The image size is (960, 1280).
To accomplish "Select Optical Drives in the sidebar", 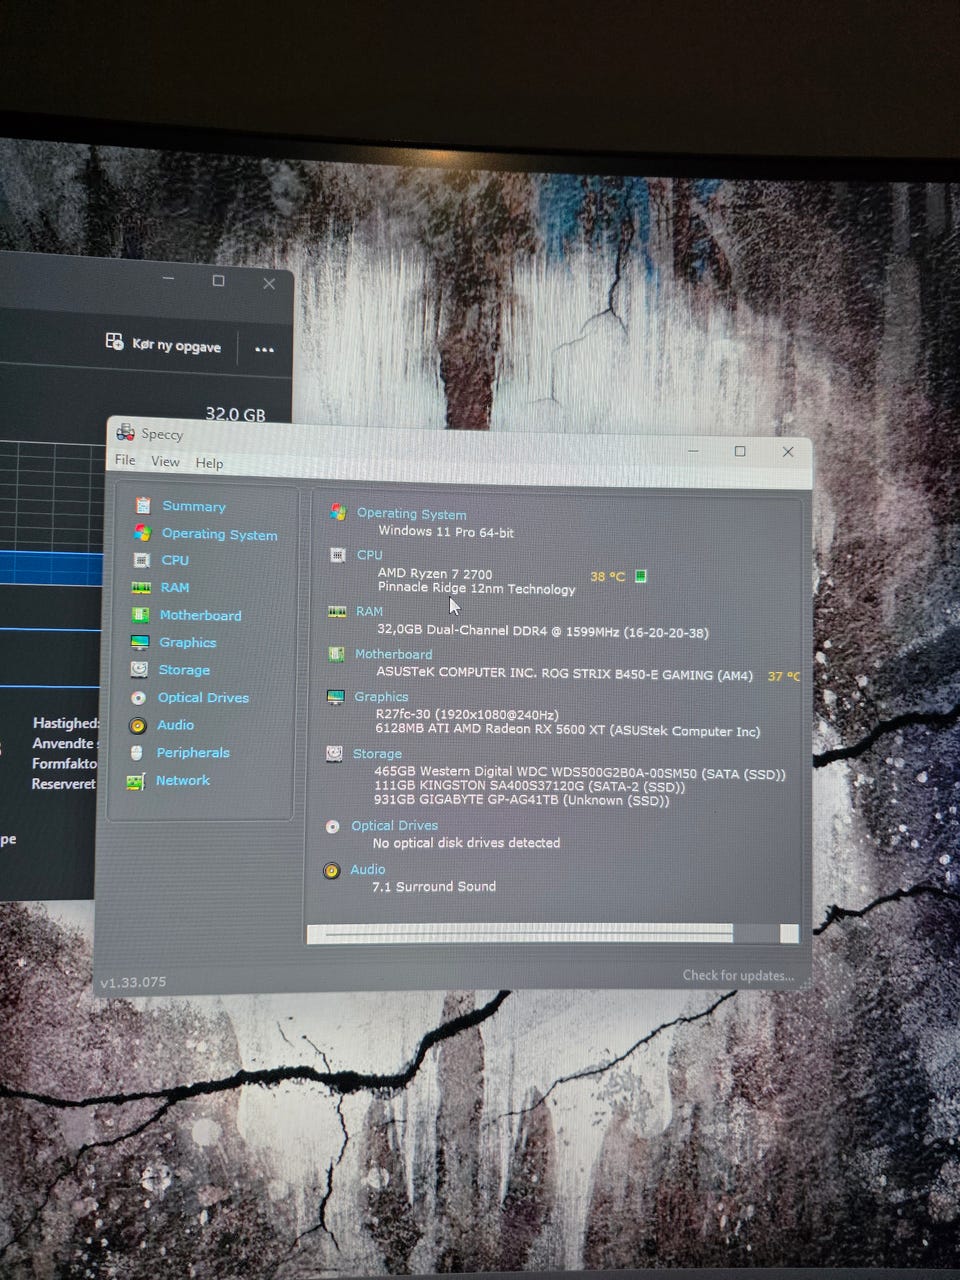I will click(203, 698).
